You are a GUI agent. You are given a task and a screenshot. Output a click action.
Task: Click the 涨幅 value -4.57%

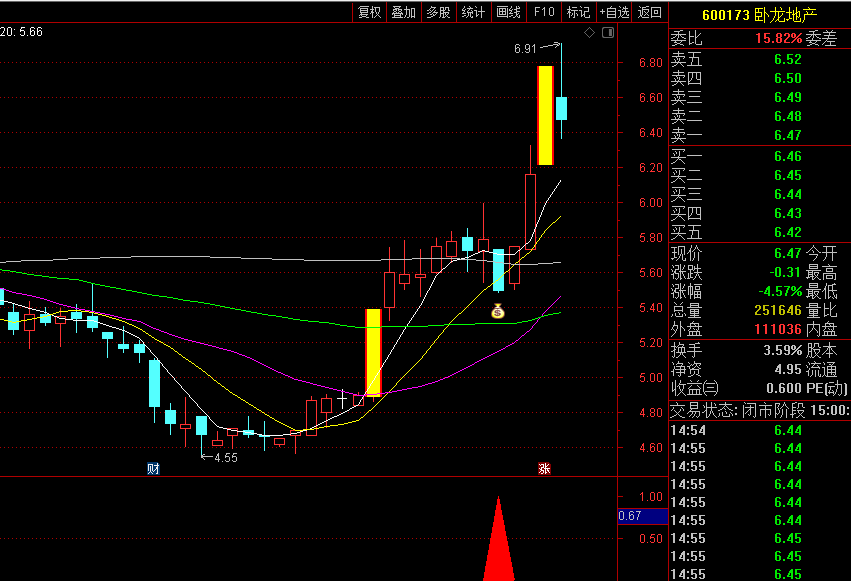pos(780,291)
